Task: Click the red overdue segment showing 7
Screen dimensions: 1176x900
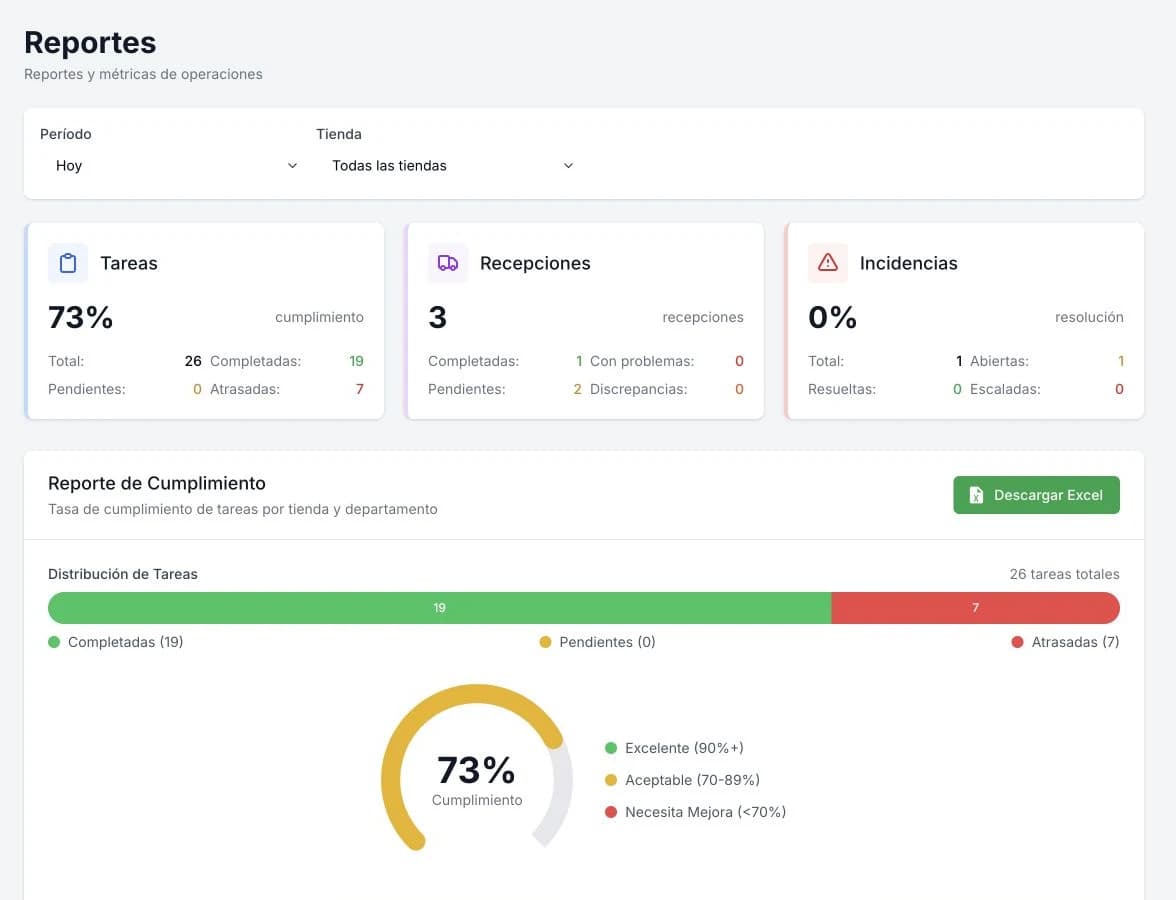Action: [x=975, y=608]
